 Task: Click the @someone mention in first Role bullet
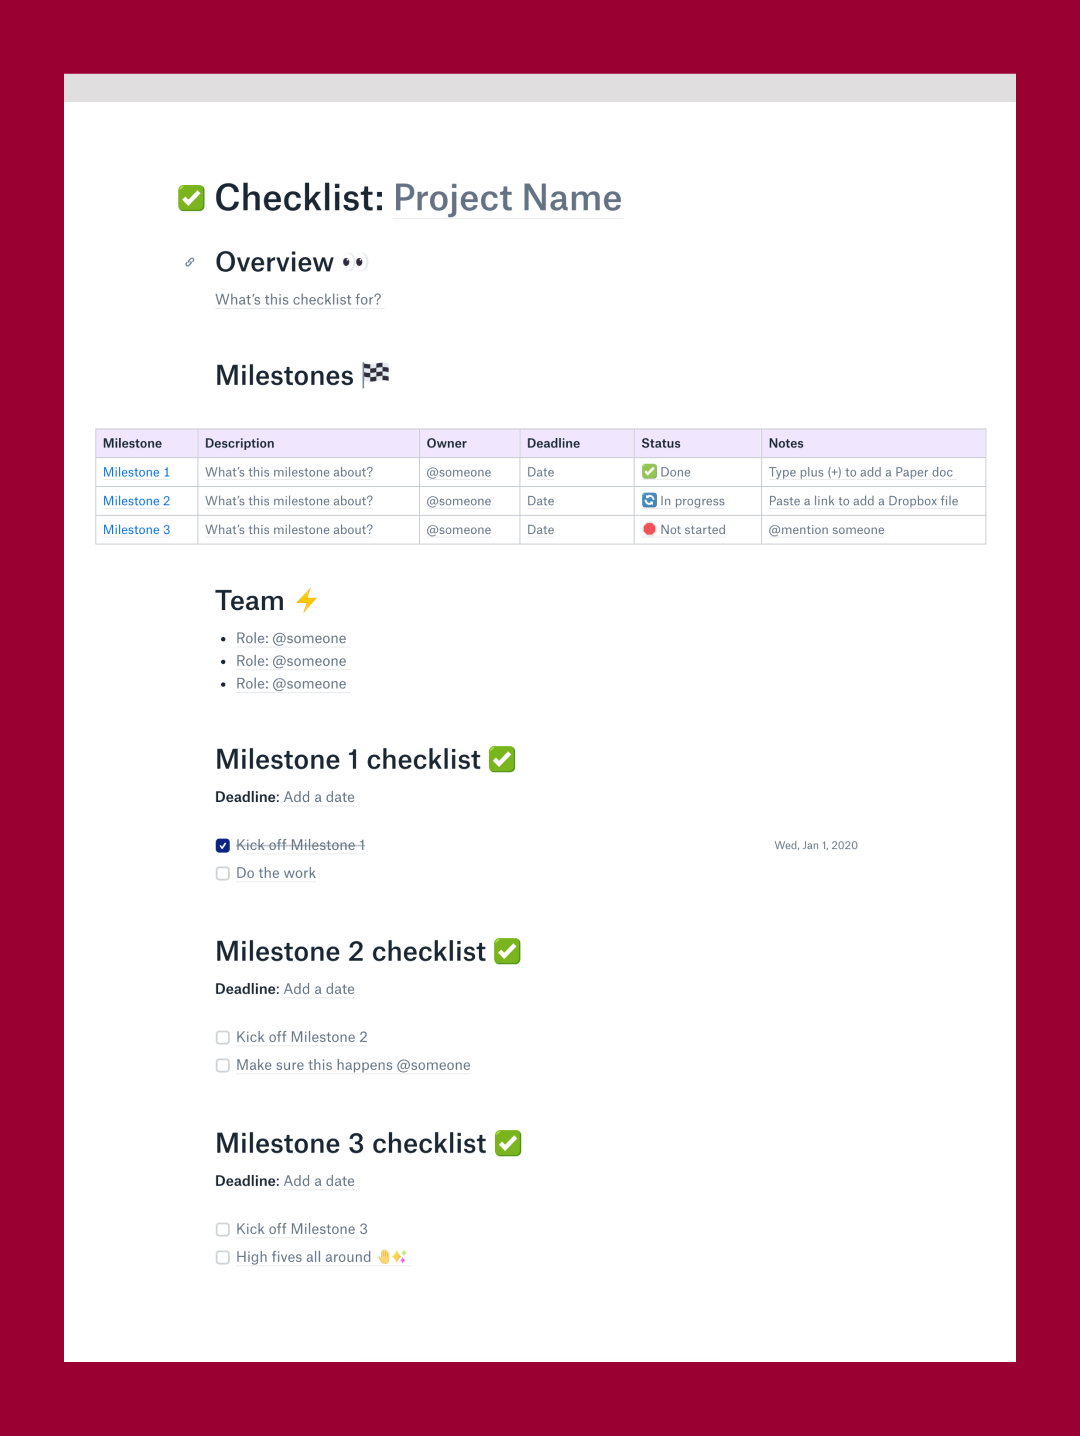(x=310, y=638)
